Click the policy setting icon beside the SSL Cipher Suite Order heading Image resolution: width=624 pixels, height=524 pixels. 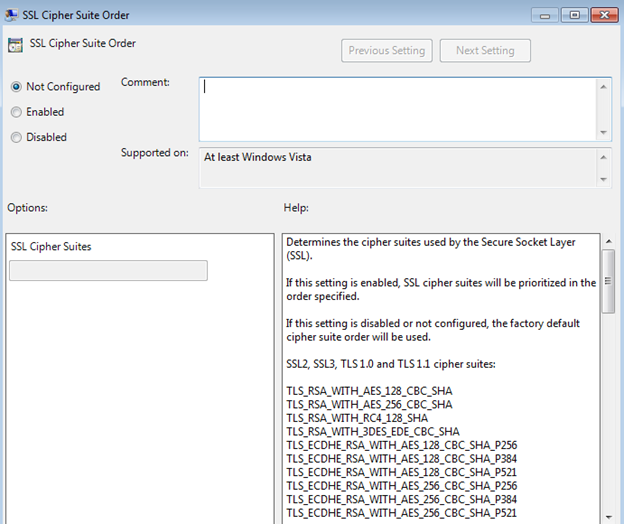tap(16, 45)
